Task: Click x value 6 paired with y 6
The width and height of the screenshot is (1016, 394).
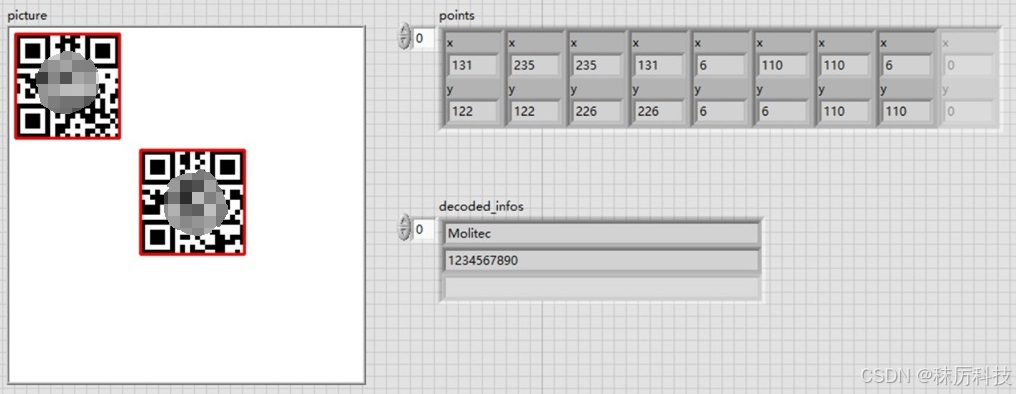Action: [721, 65]
